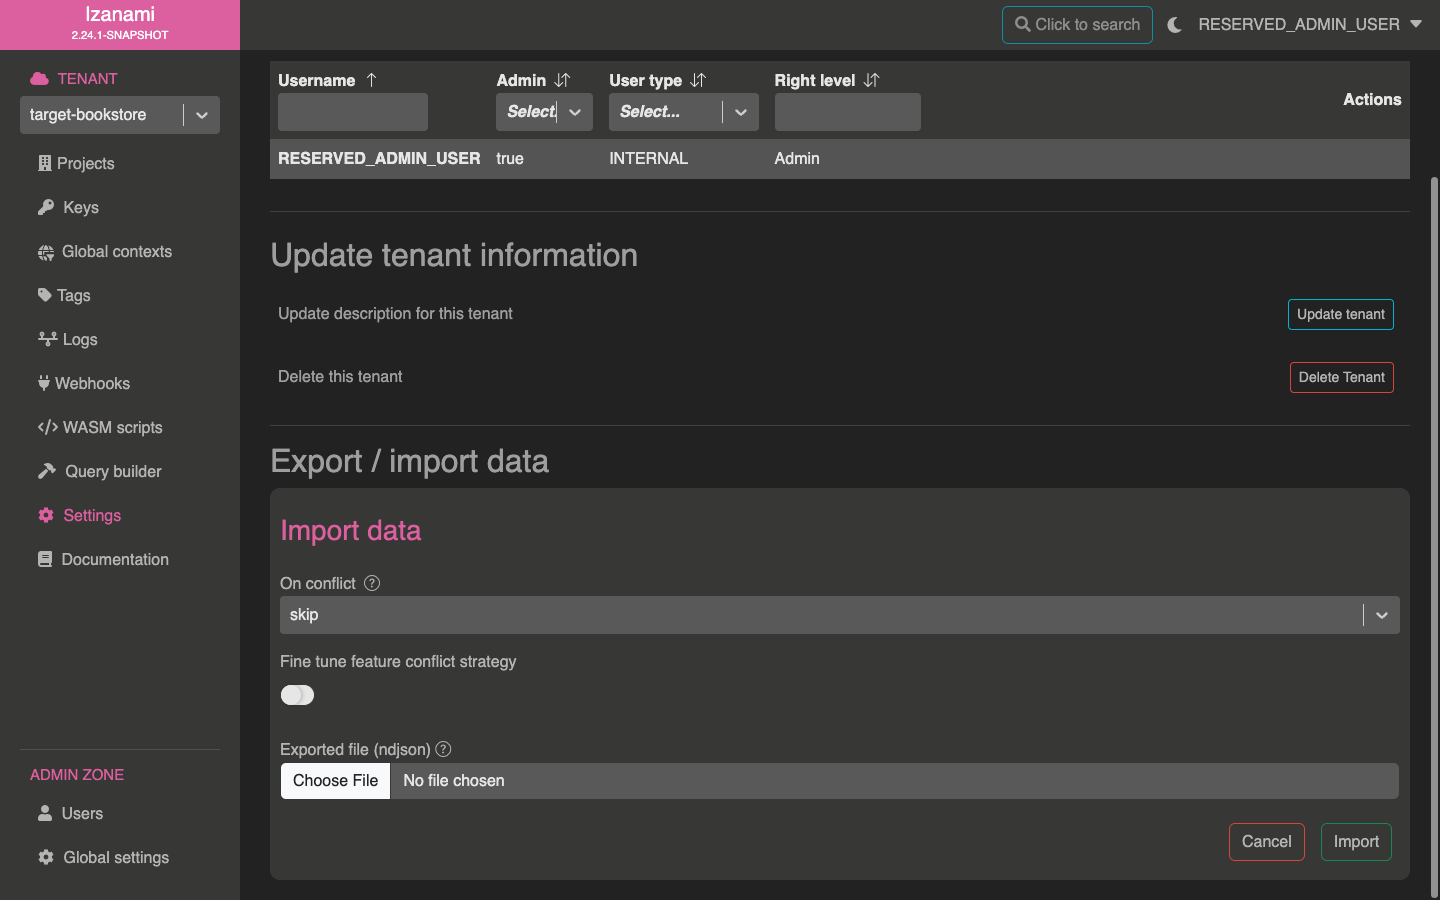Open Query builder in sidebar

[100, 471]
